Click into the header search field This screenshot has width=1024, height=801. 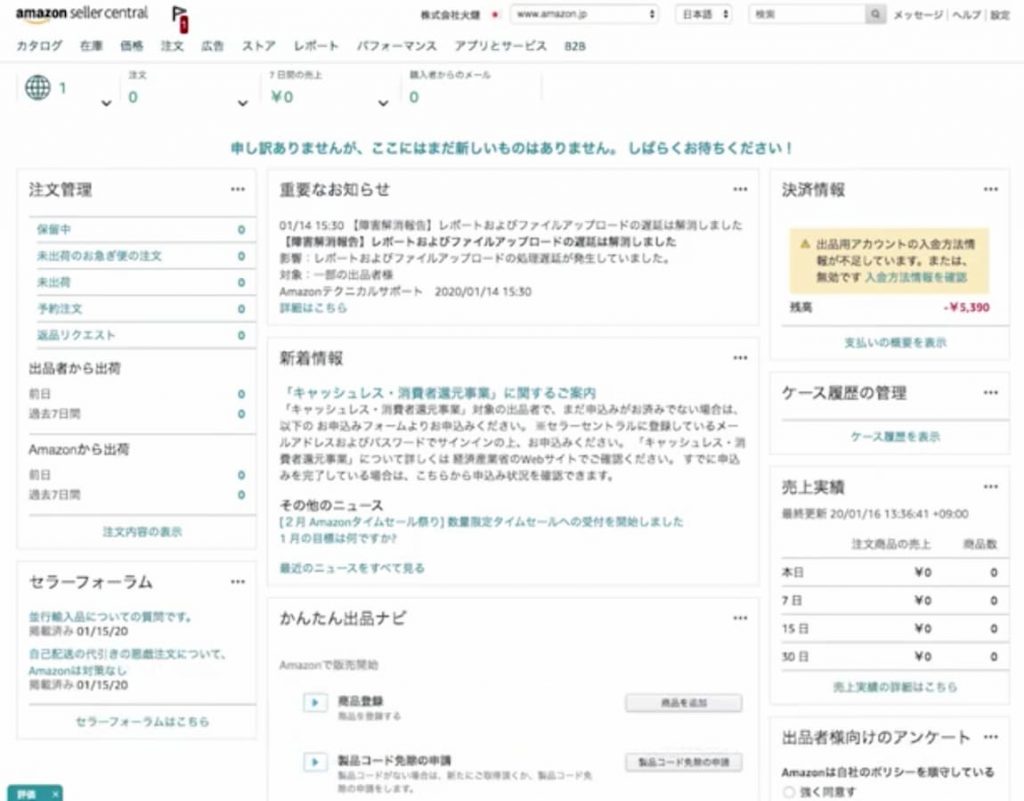point(807,14)
